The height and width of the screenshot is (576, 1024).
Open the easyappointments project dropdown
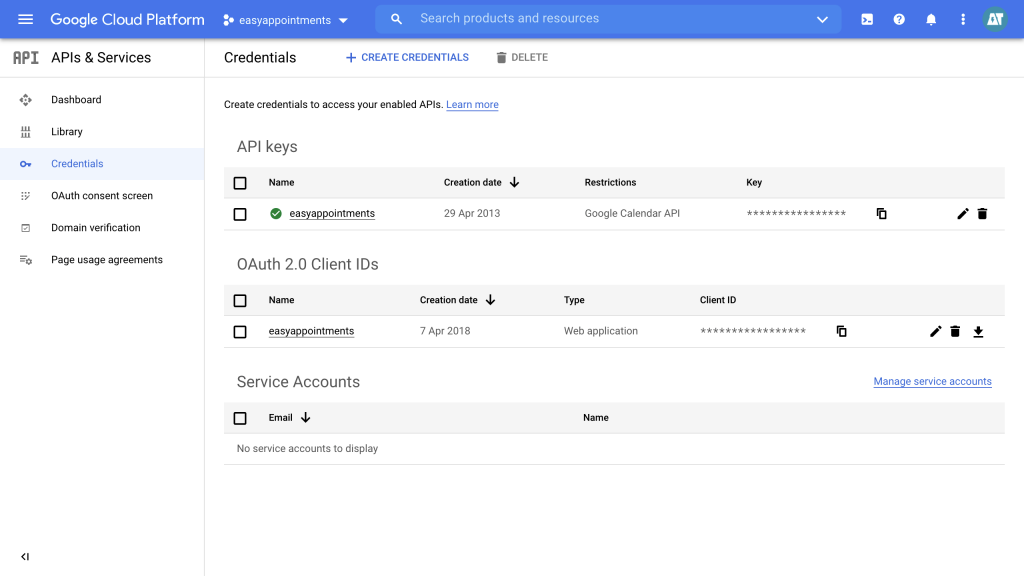pos(285,20)
